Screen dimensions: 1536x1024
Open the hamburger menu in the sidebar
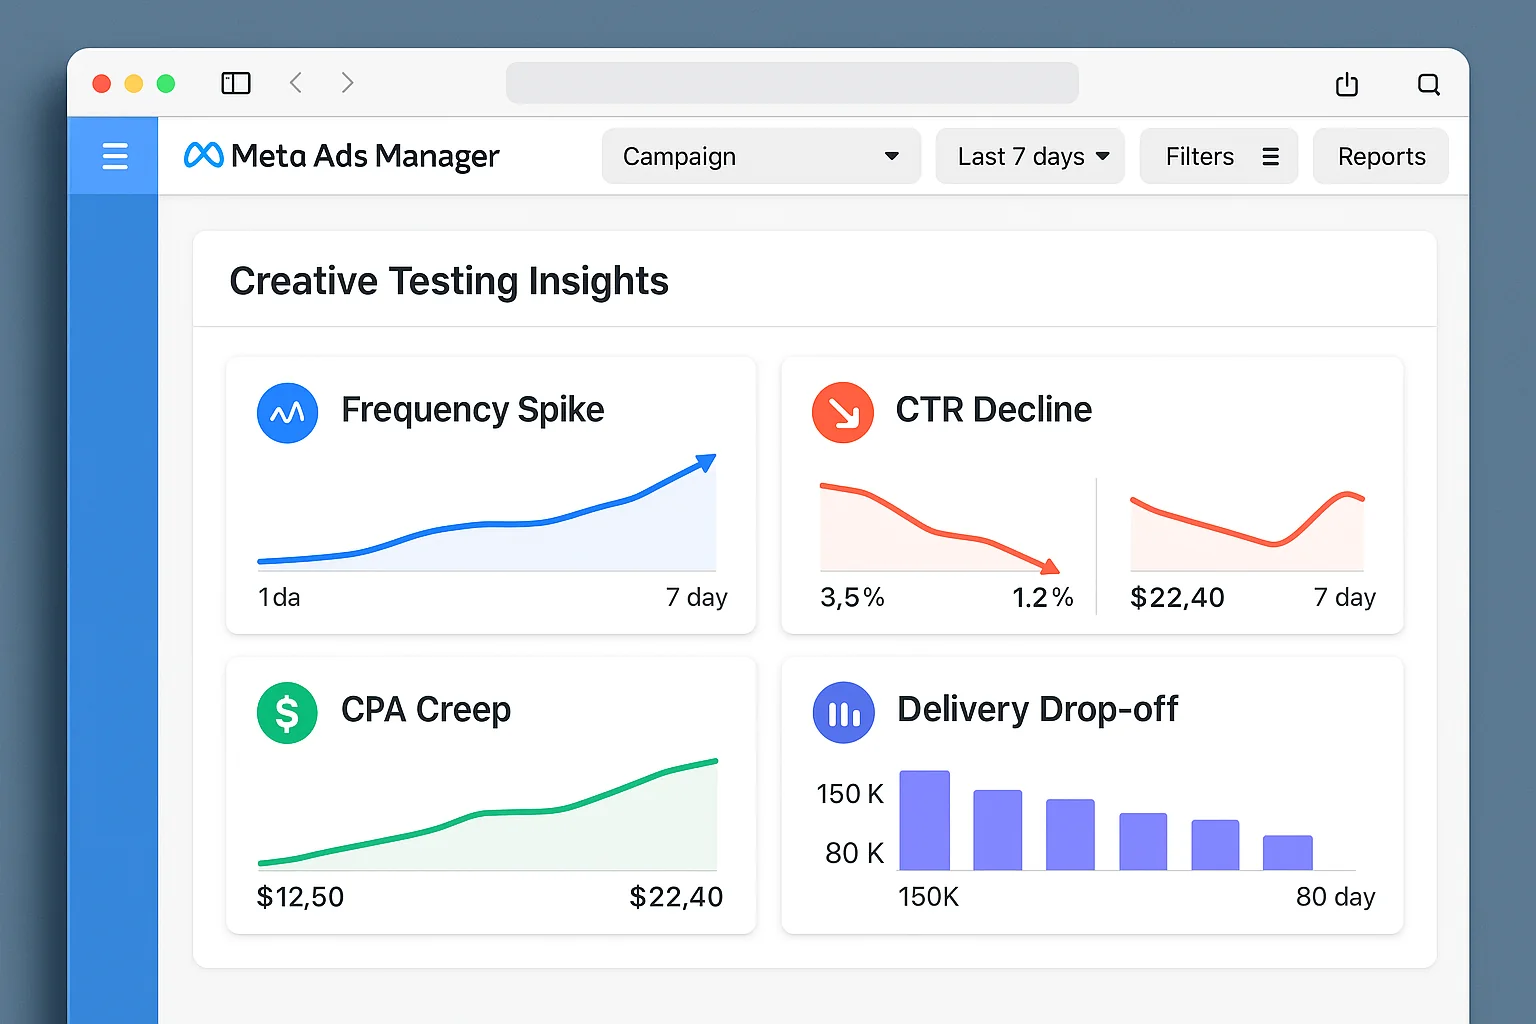tap(114, 156)
